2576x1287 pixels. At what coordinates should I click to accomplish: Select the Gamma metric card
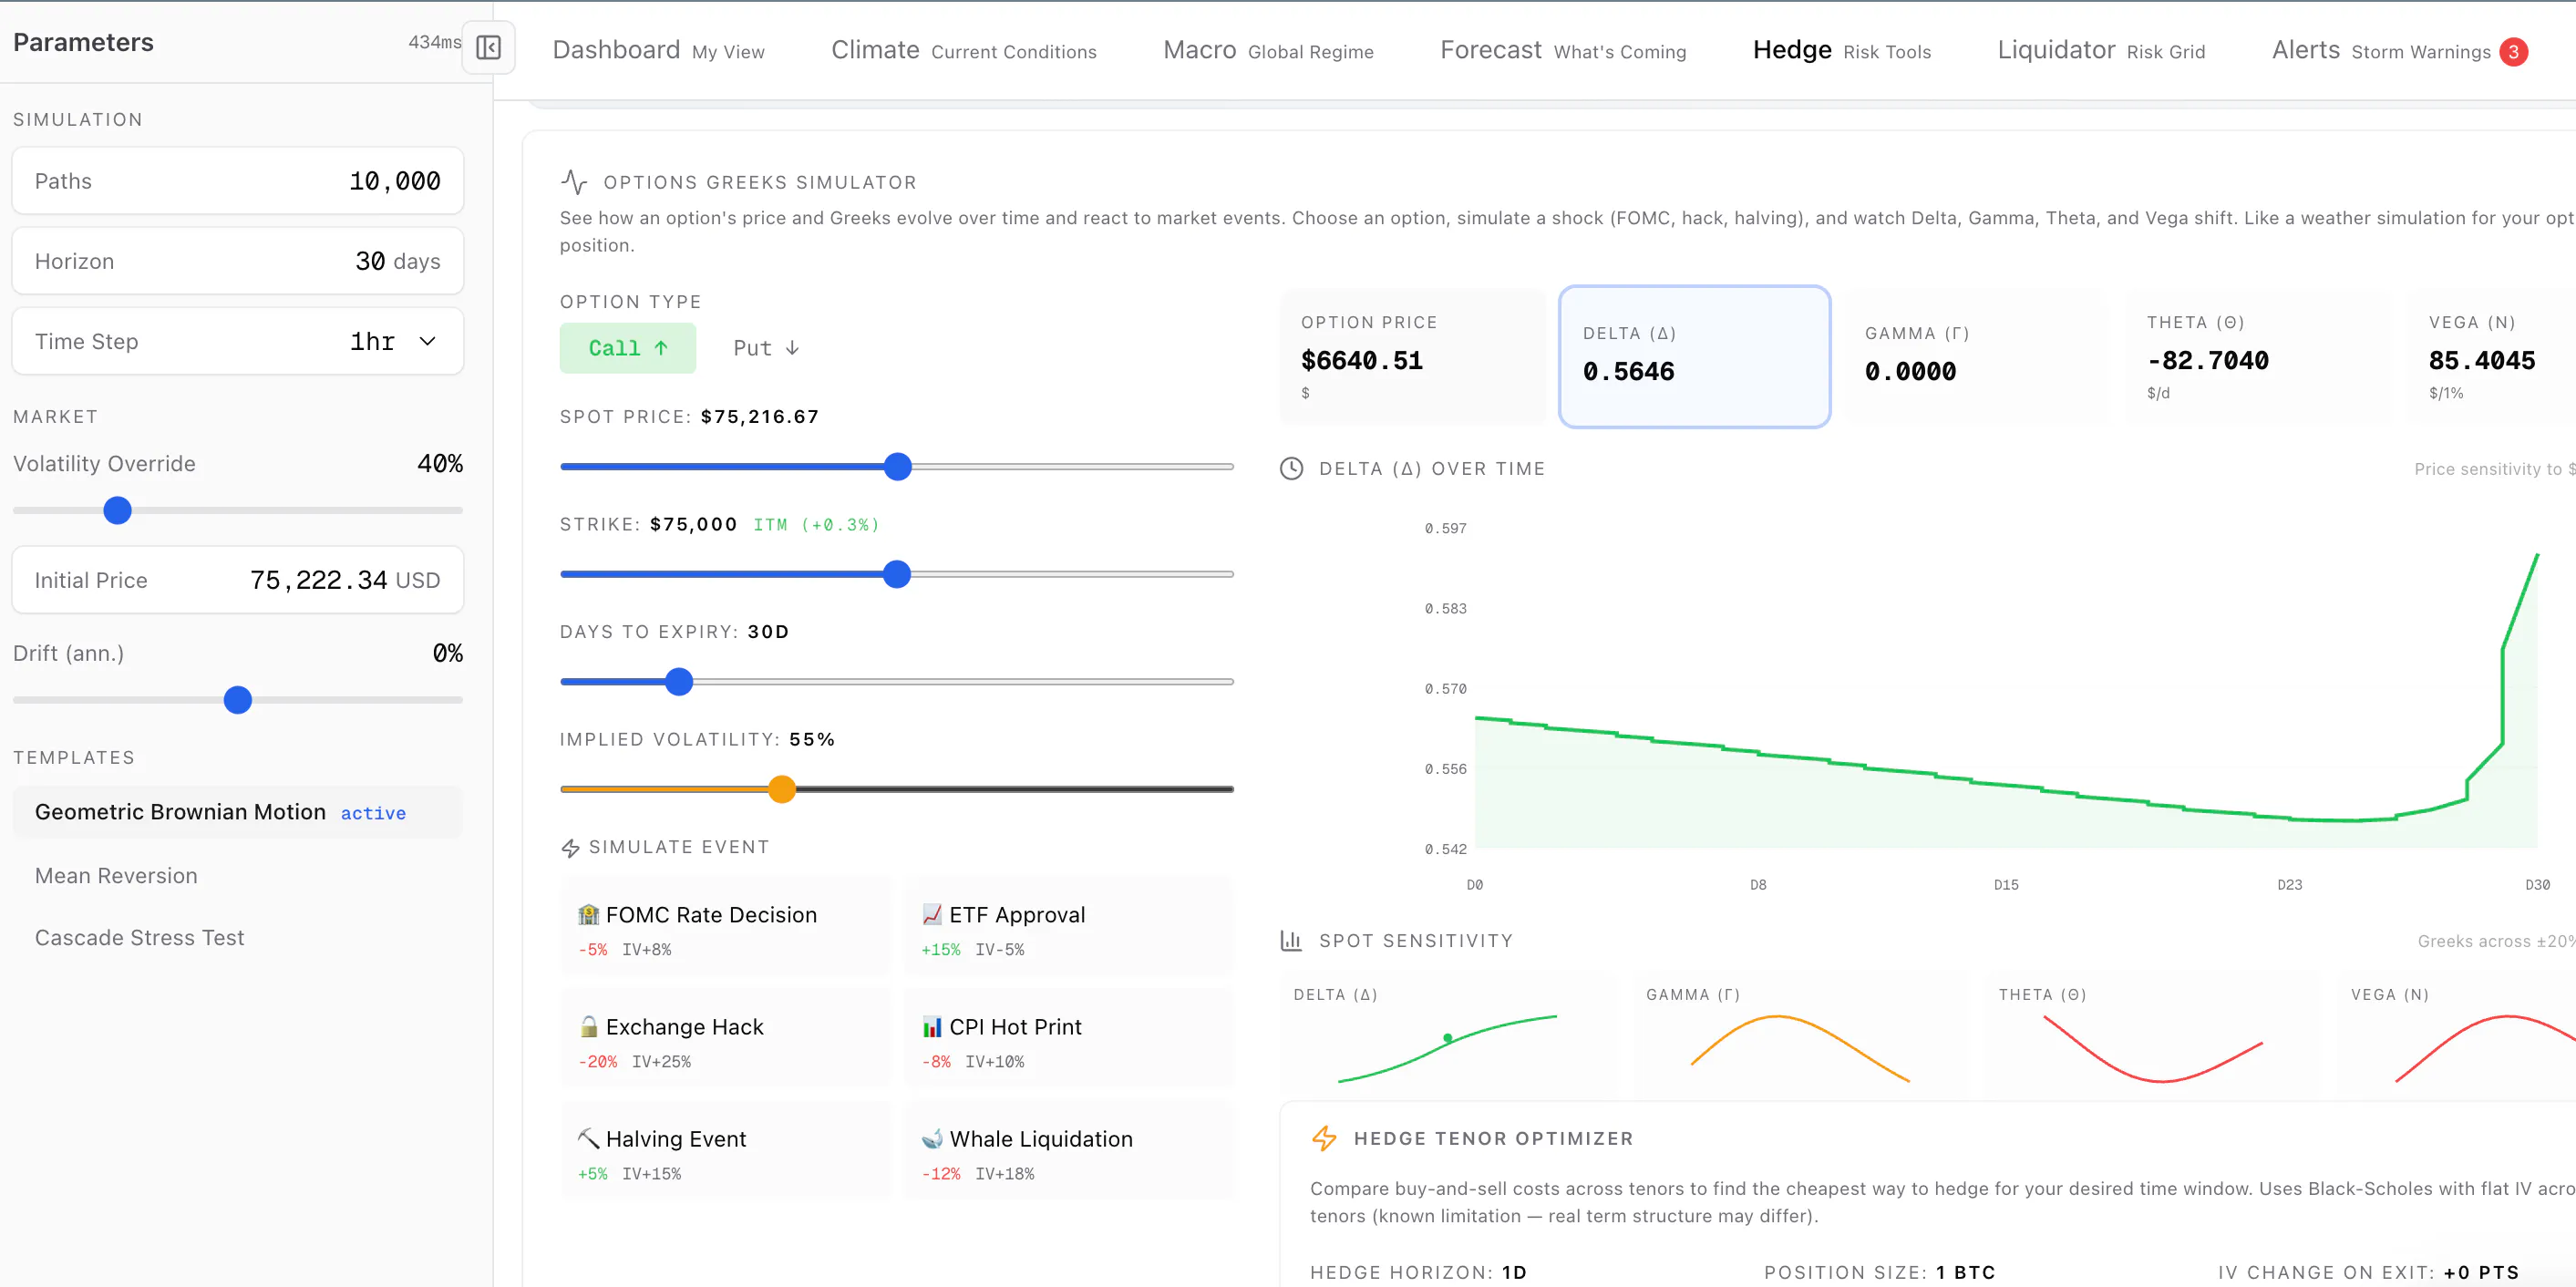coord(1977,356)
